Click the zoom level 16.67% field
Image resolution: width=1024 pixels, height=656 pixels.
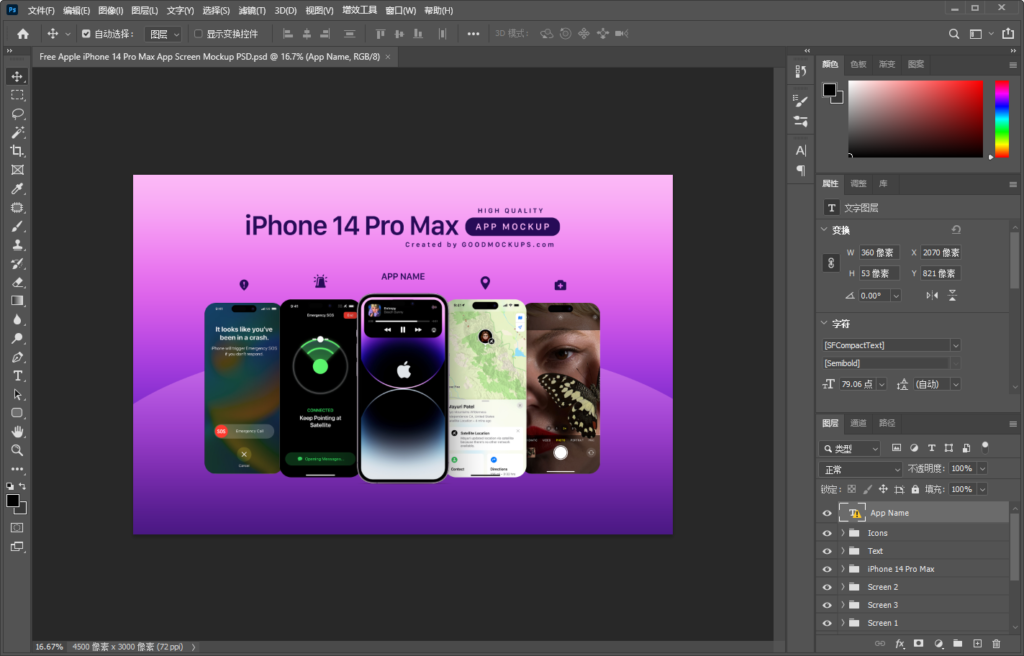[49, 647]
